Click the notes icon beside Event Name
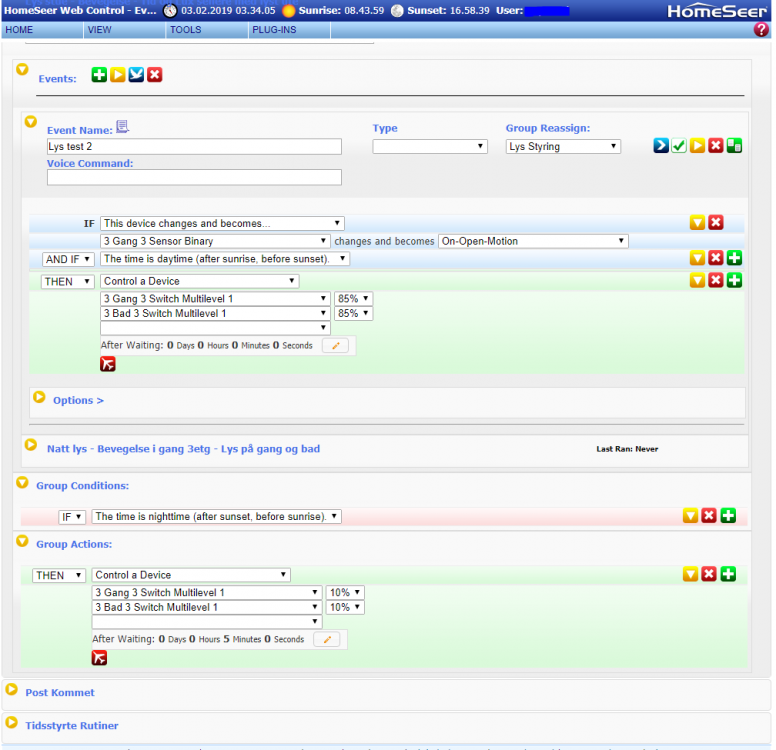Image resolution: width=776 pixels, height=750 pixels. [123, 126]
